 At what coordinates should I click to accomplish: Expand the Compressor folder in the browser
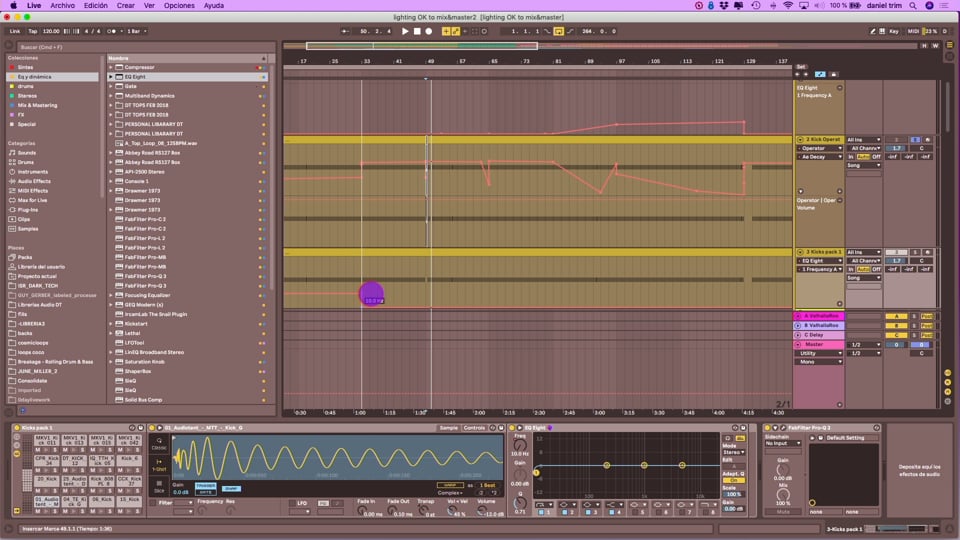click(x=111, y=67)
